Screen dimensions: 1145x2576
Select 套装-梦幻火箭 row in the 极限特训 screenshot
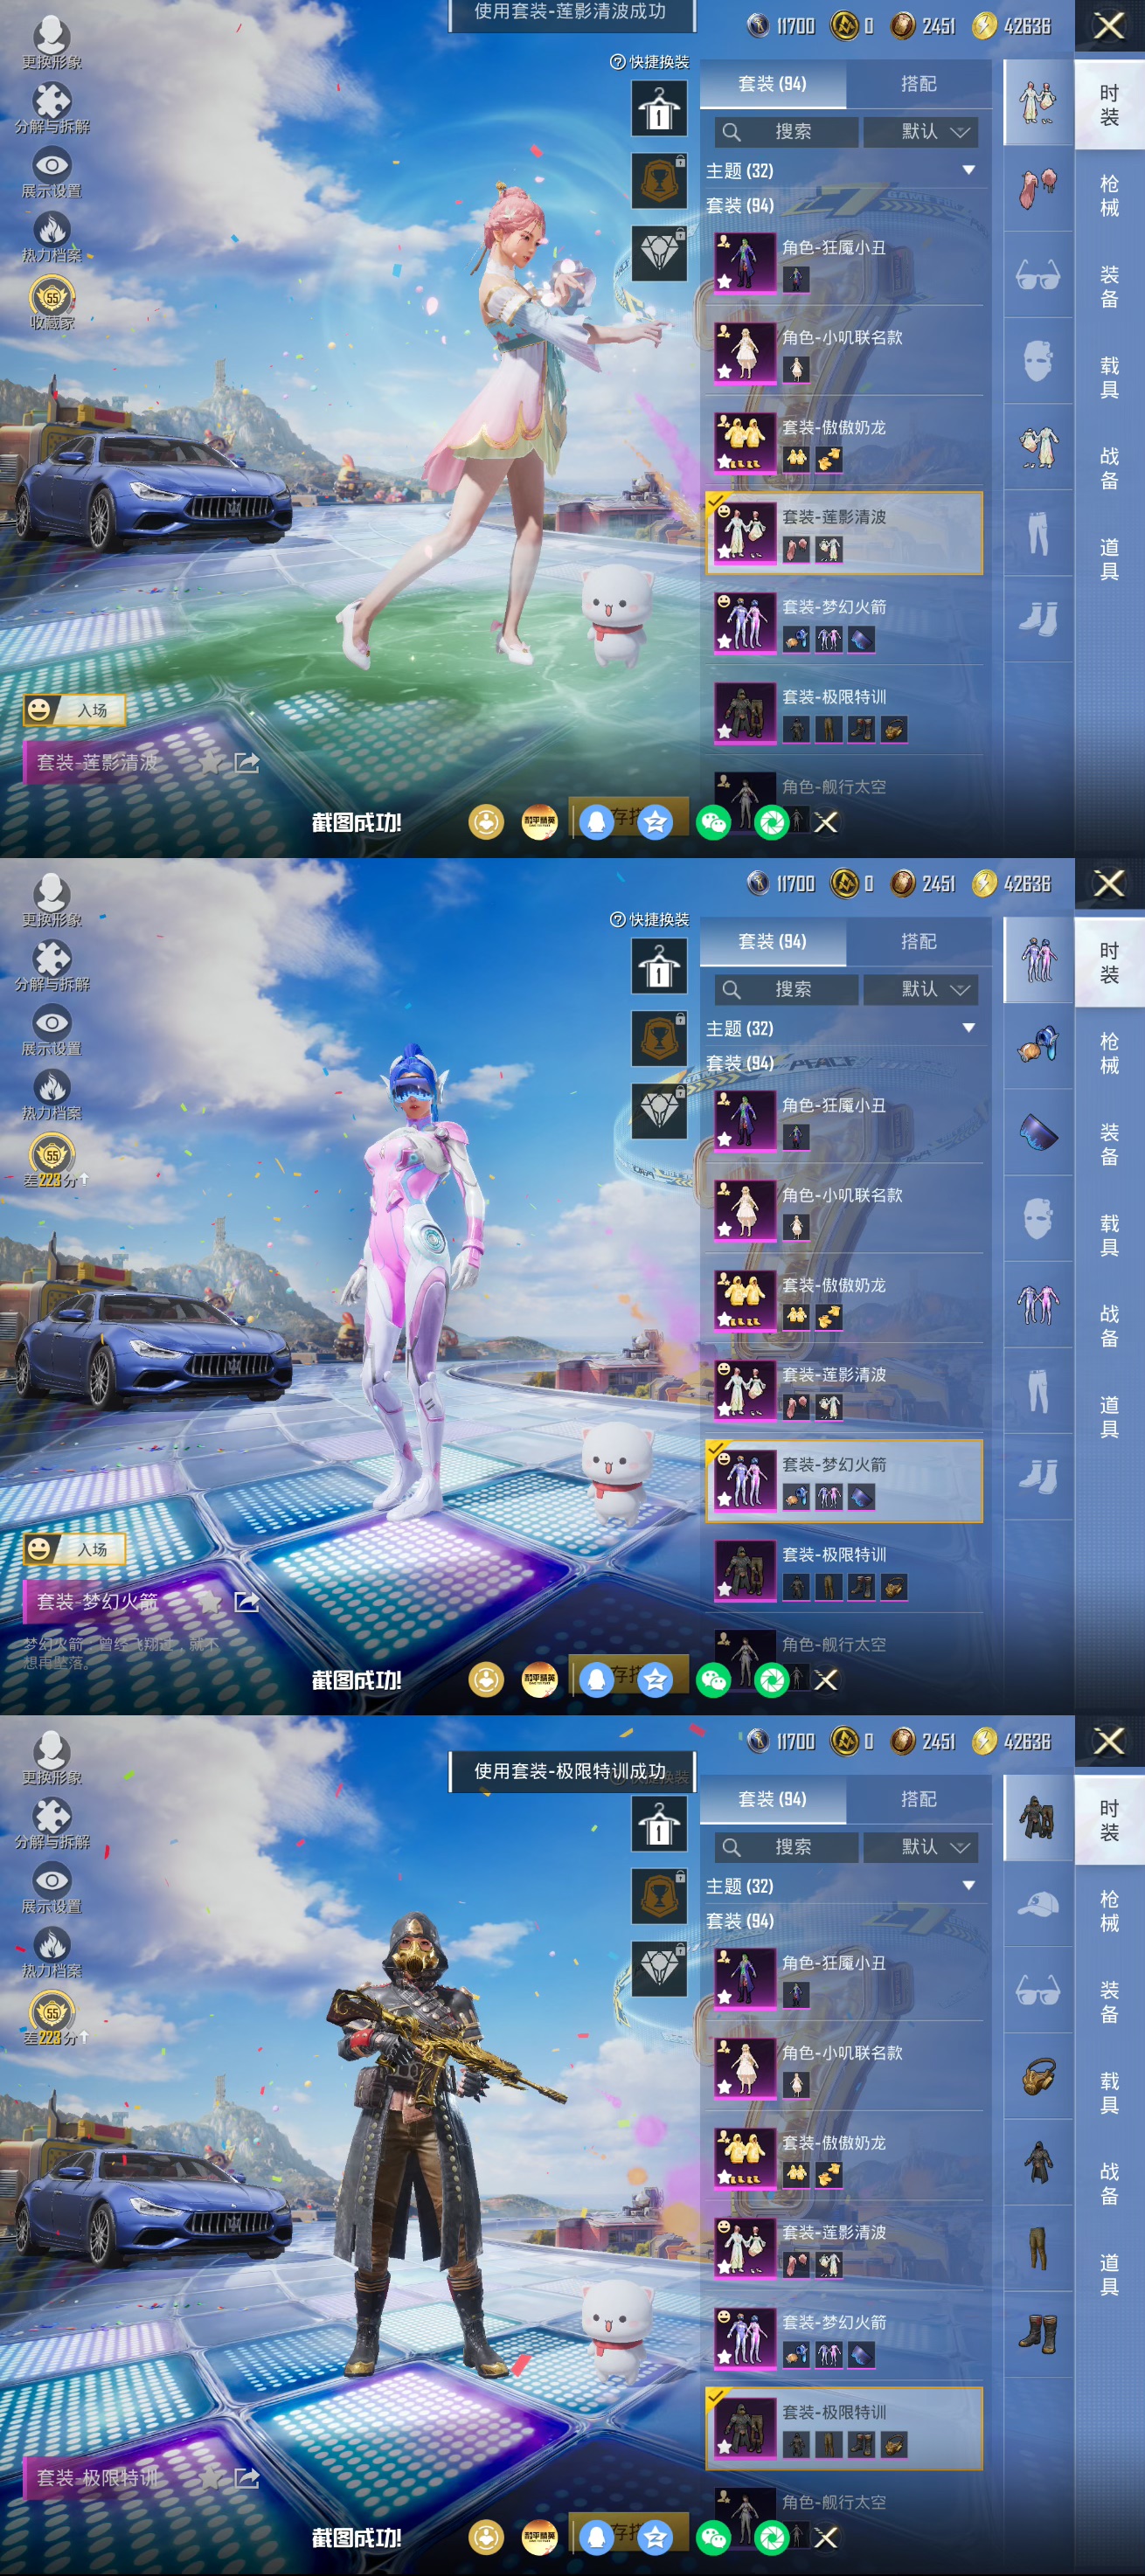click(844, 2338)
